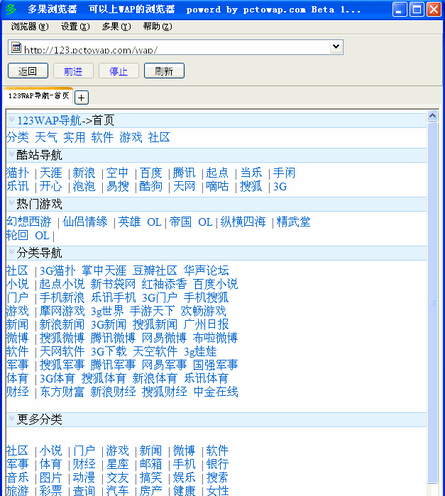Minimize the 多果浏览器 window
Screen dimensions: 445x496
click(x=399, y=9)
